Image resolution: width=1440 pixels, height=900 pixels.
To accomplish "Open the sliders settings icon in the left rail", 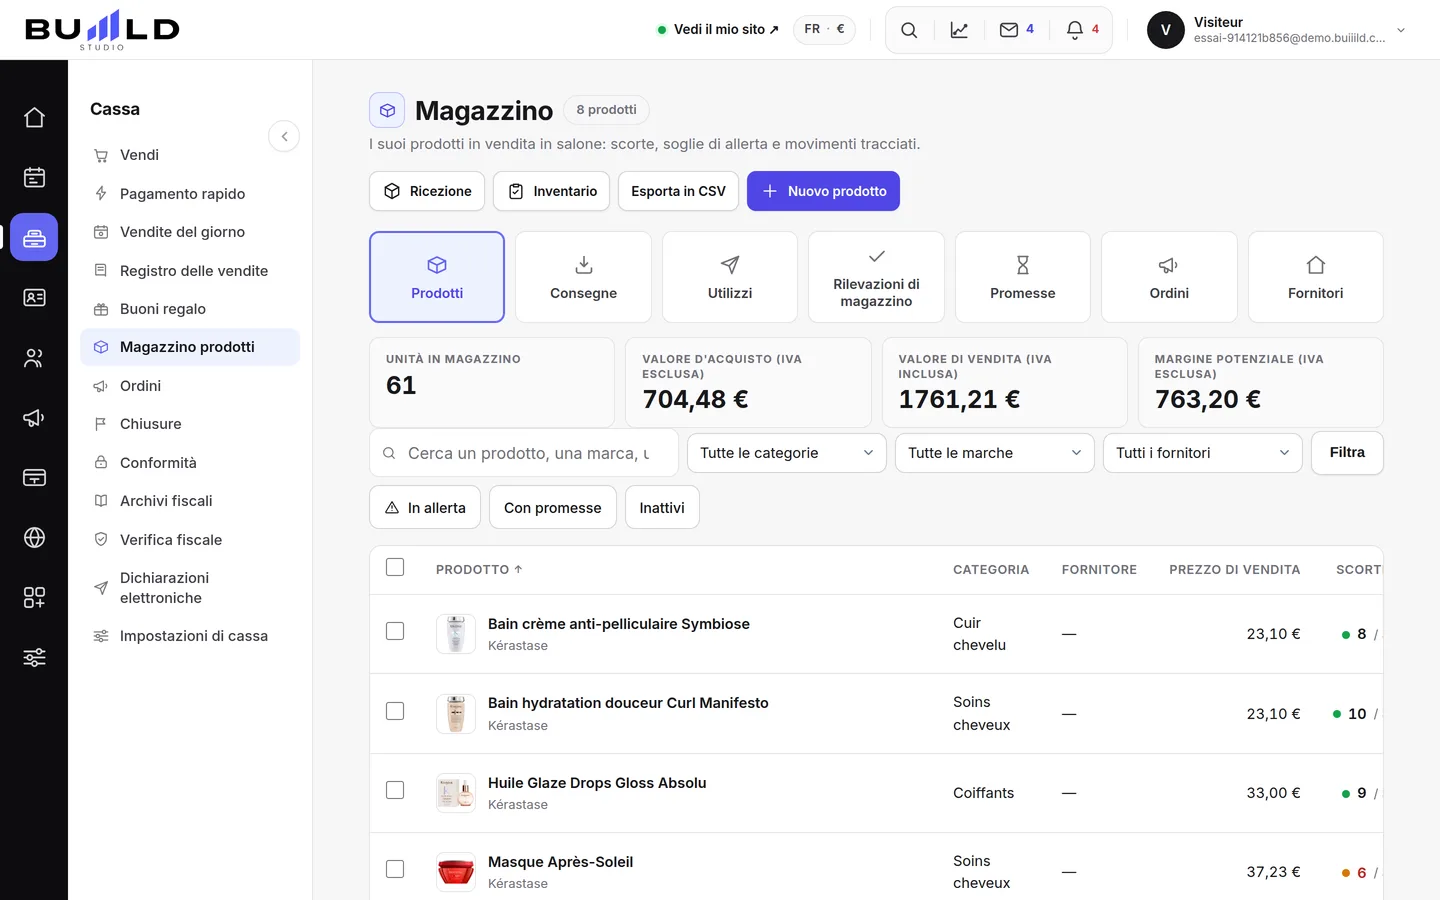I will click(34, 658).
